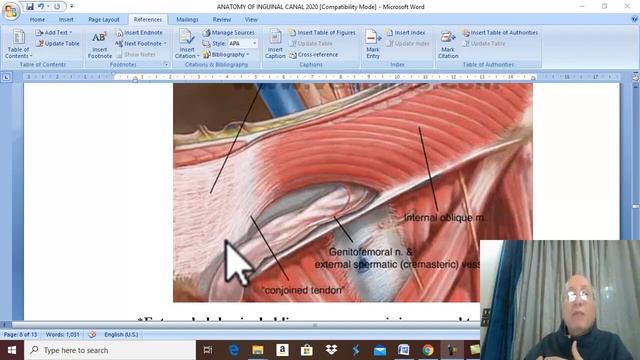Open the Windows Start menu
The height and width of the screenshot is (360, 640).
point(12,350)
